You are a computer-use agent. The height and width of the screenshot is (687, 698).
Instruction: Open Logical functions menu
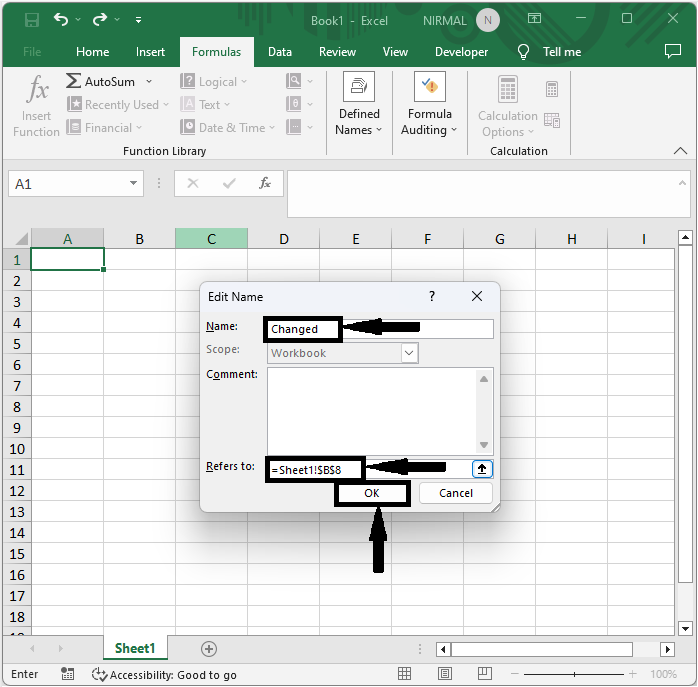point(214,81)
